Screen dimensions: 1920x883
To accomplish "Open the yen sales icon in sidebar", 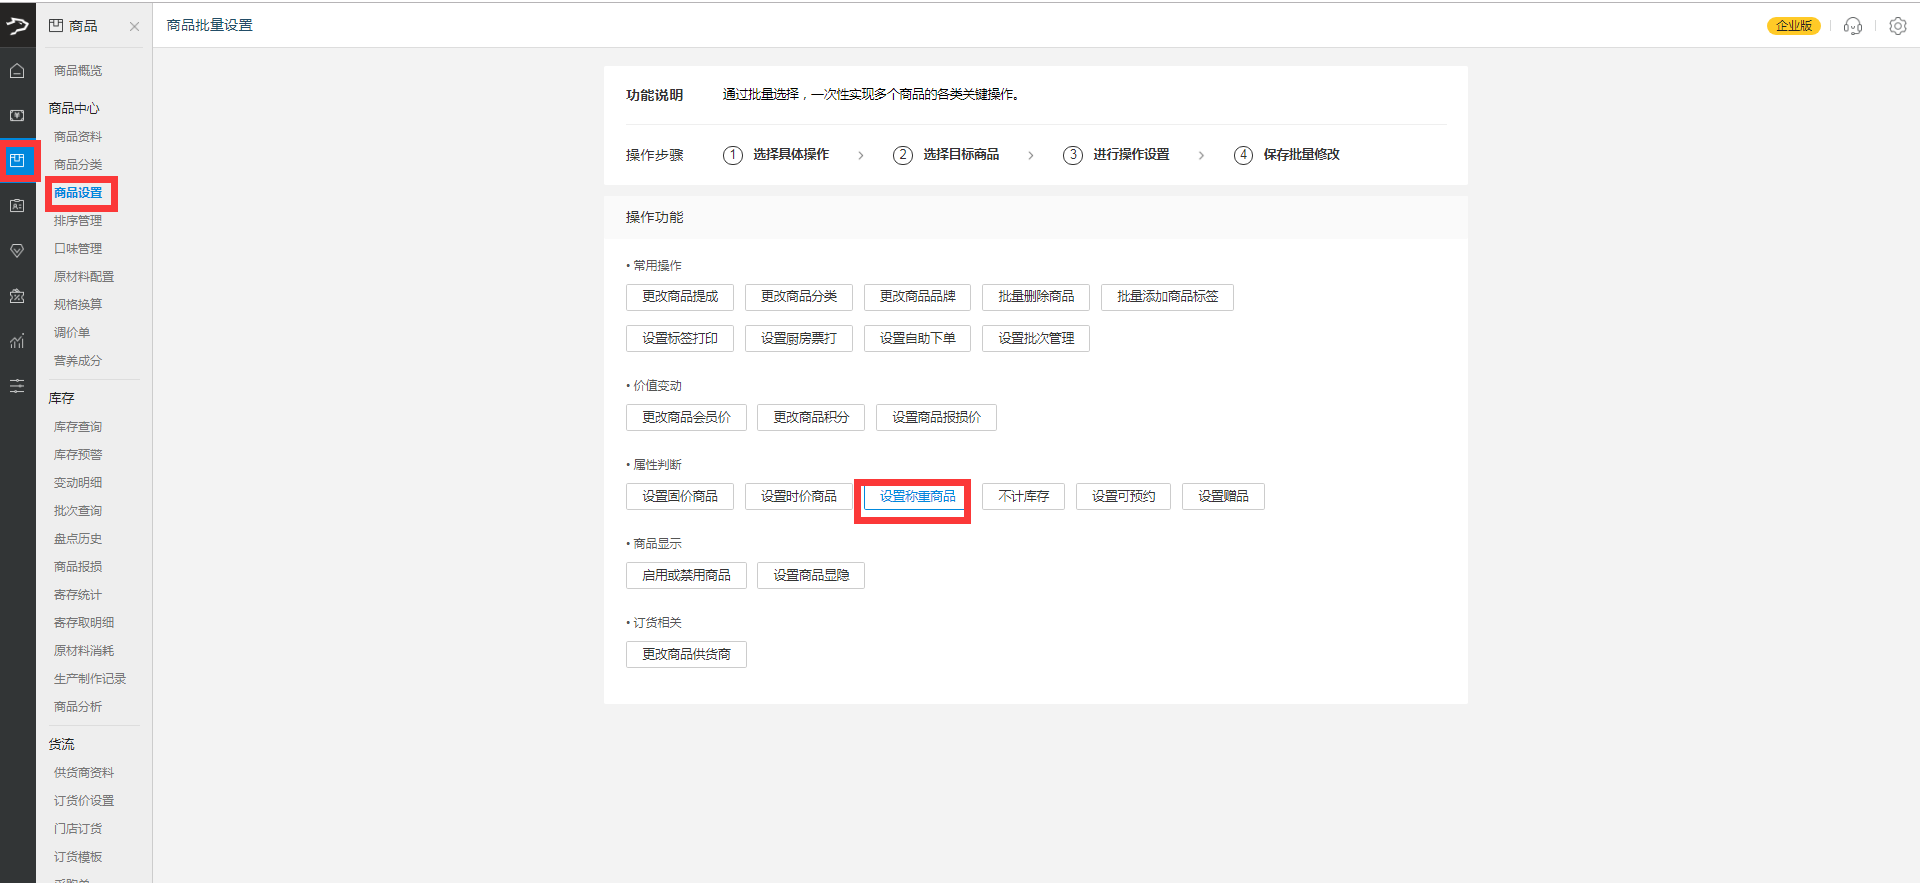I will (17, 116).
